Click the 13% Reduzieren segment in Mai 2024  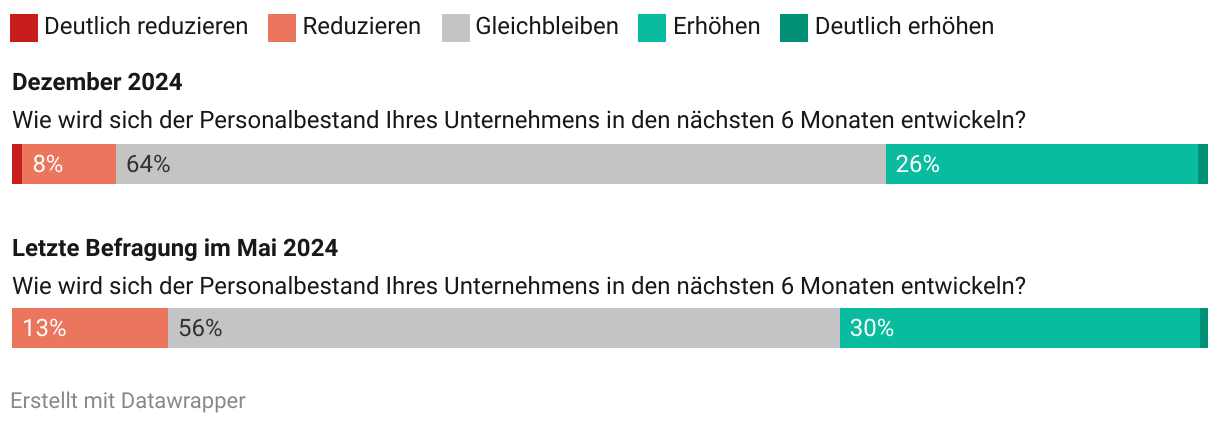click(x=90, y=328)
